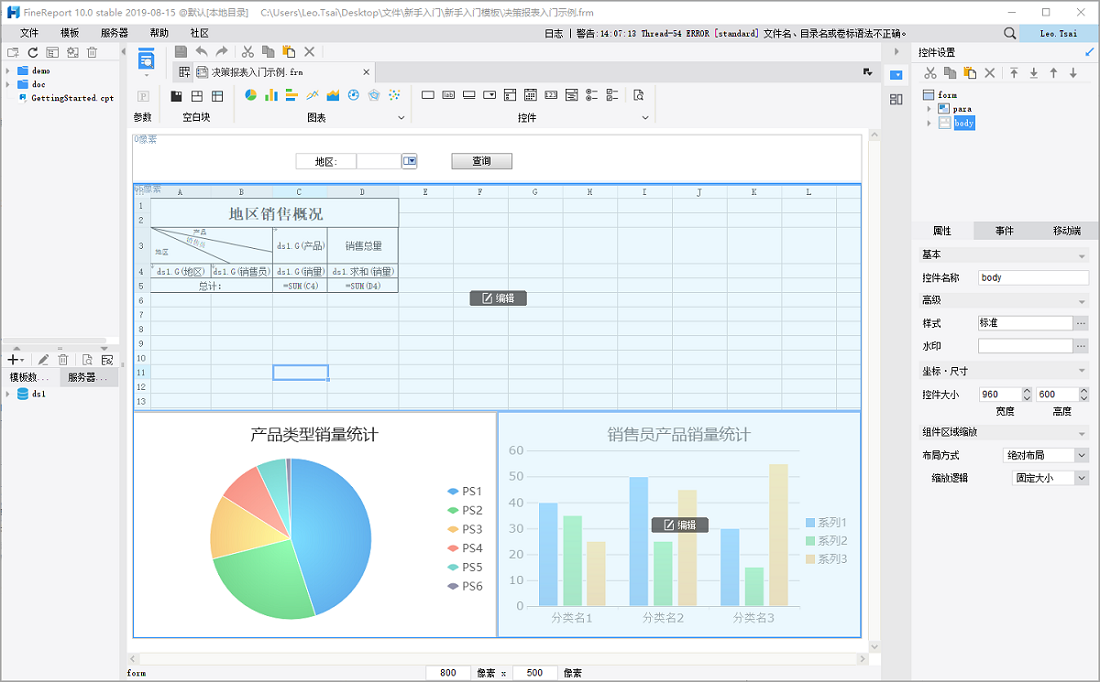Click the undo arrow icon

(x=201, y=51)
